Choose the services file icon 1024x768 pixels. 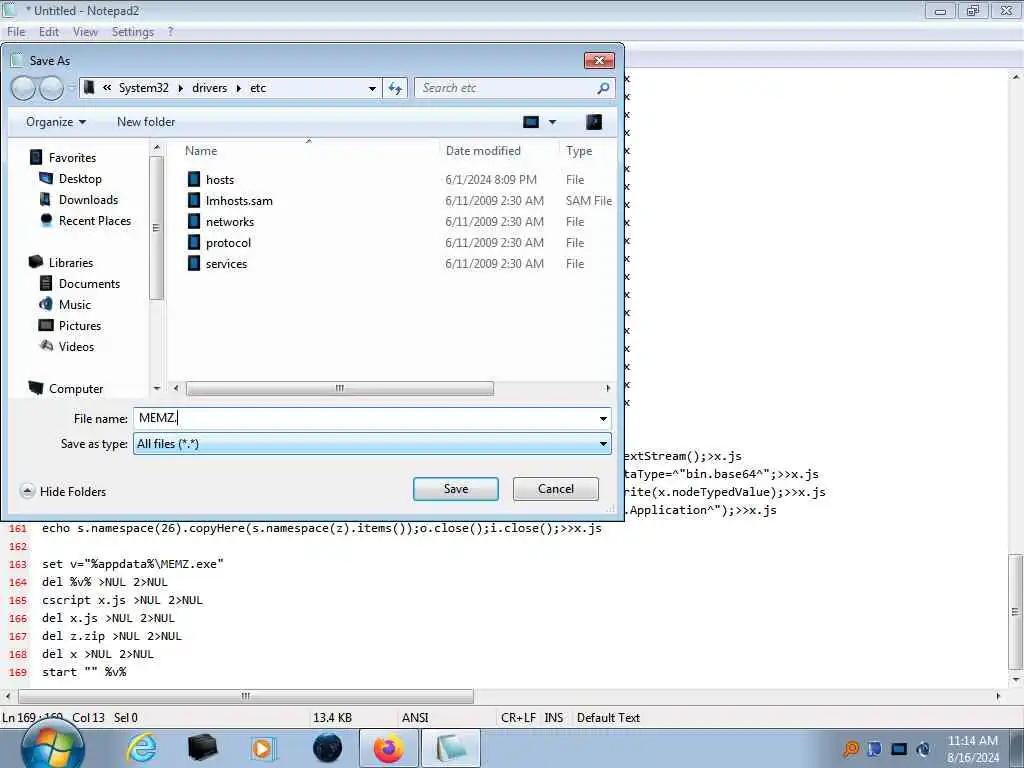(x=193, y=263)
